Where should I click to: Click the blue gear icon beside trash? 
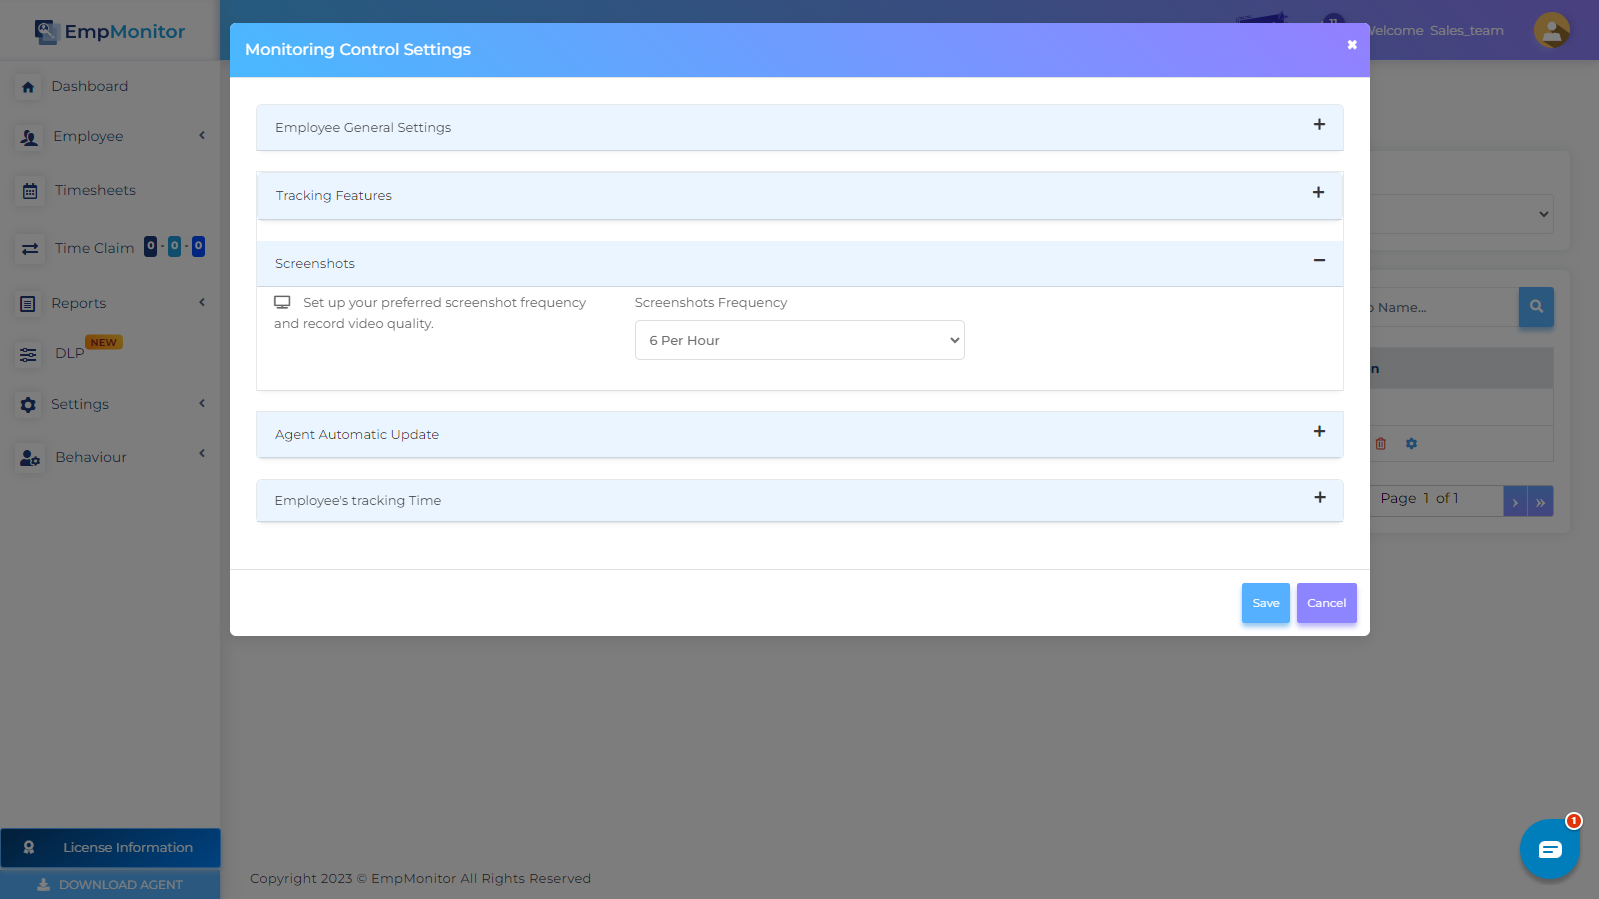[1411, 444]
